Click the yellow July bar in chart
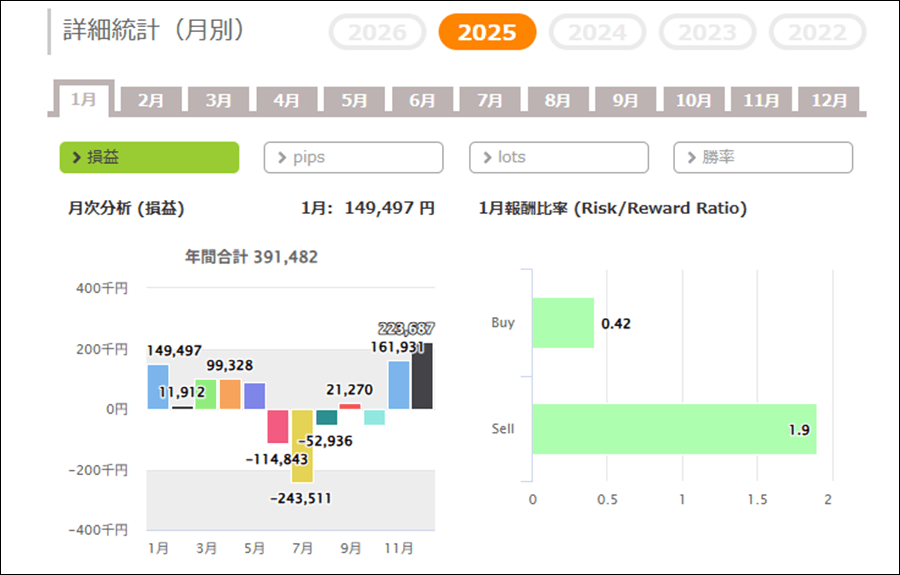This screenshot has height=575, width=900. click(302, 445)
